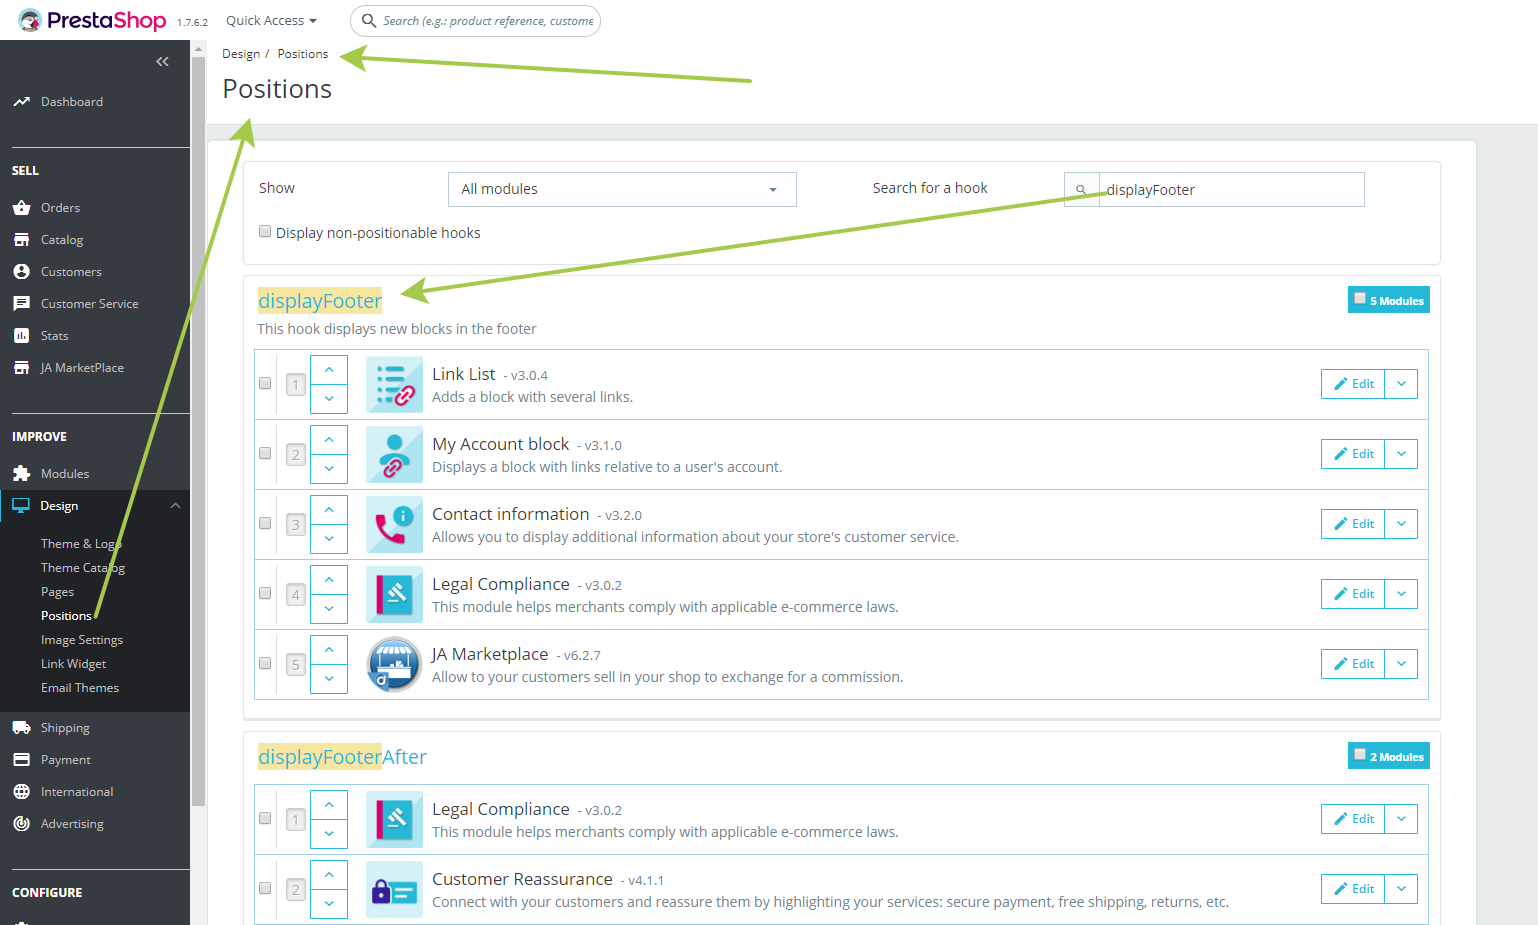Click the Shipping truck icon
The height and width of the screenshot is (925, 1538).
21,728
